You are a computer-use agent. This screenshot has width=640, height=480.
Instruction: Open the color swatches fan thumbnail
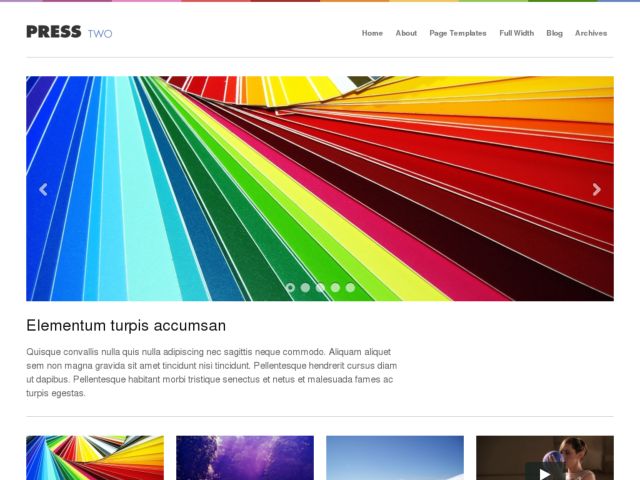[x=95, y=458]
